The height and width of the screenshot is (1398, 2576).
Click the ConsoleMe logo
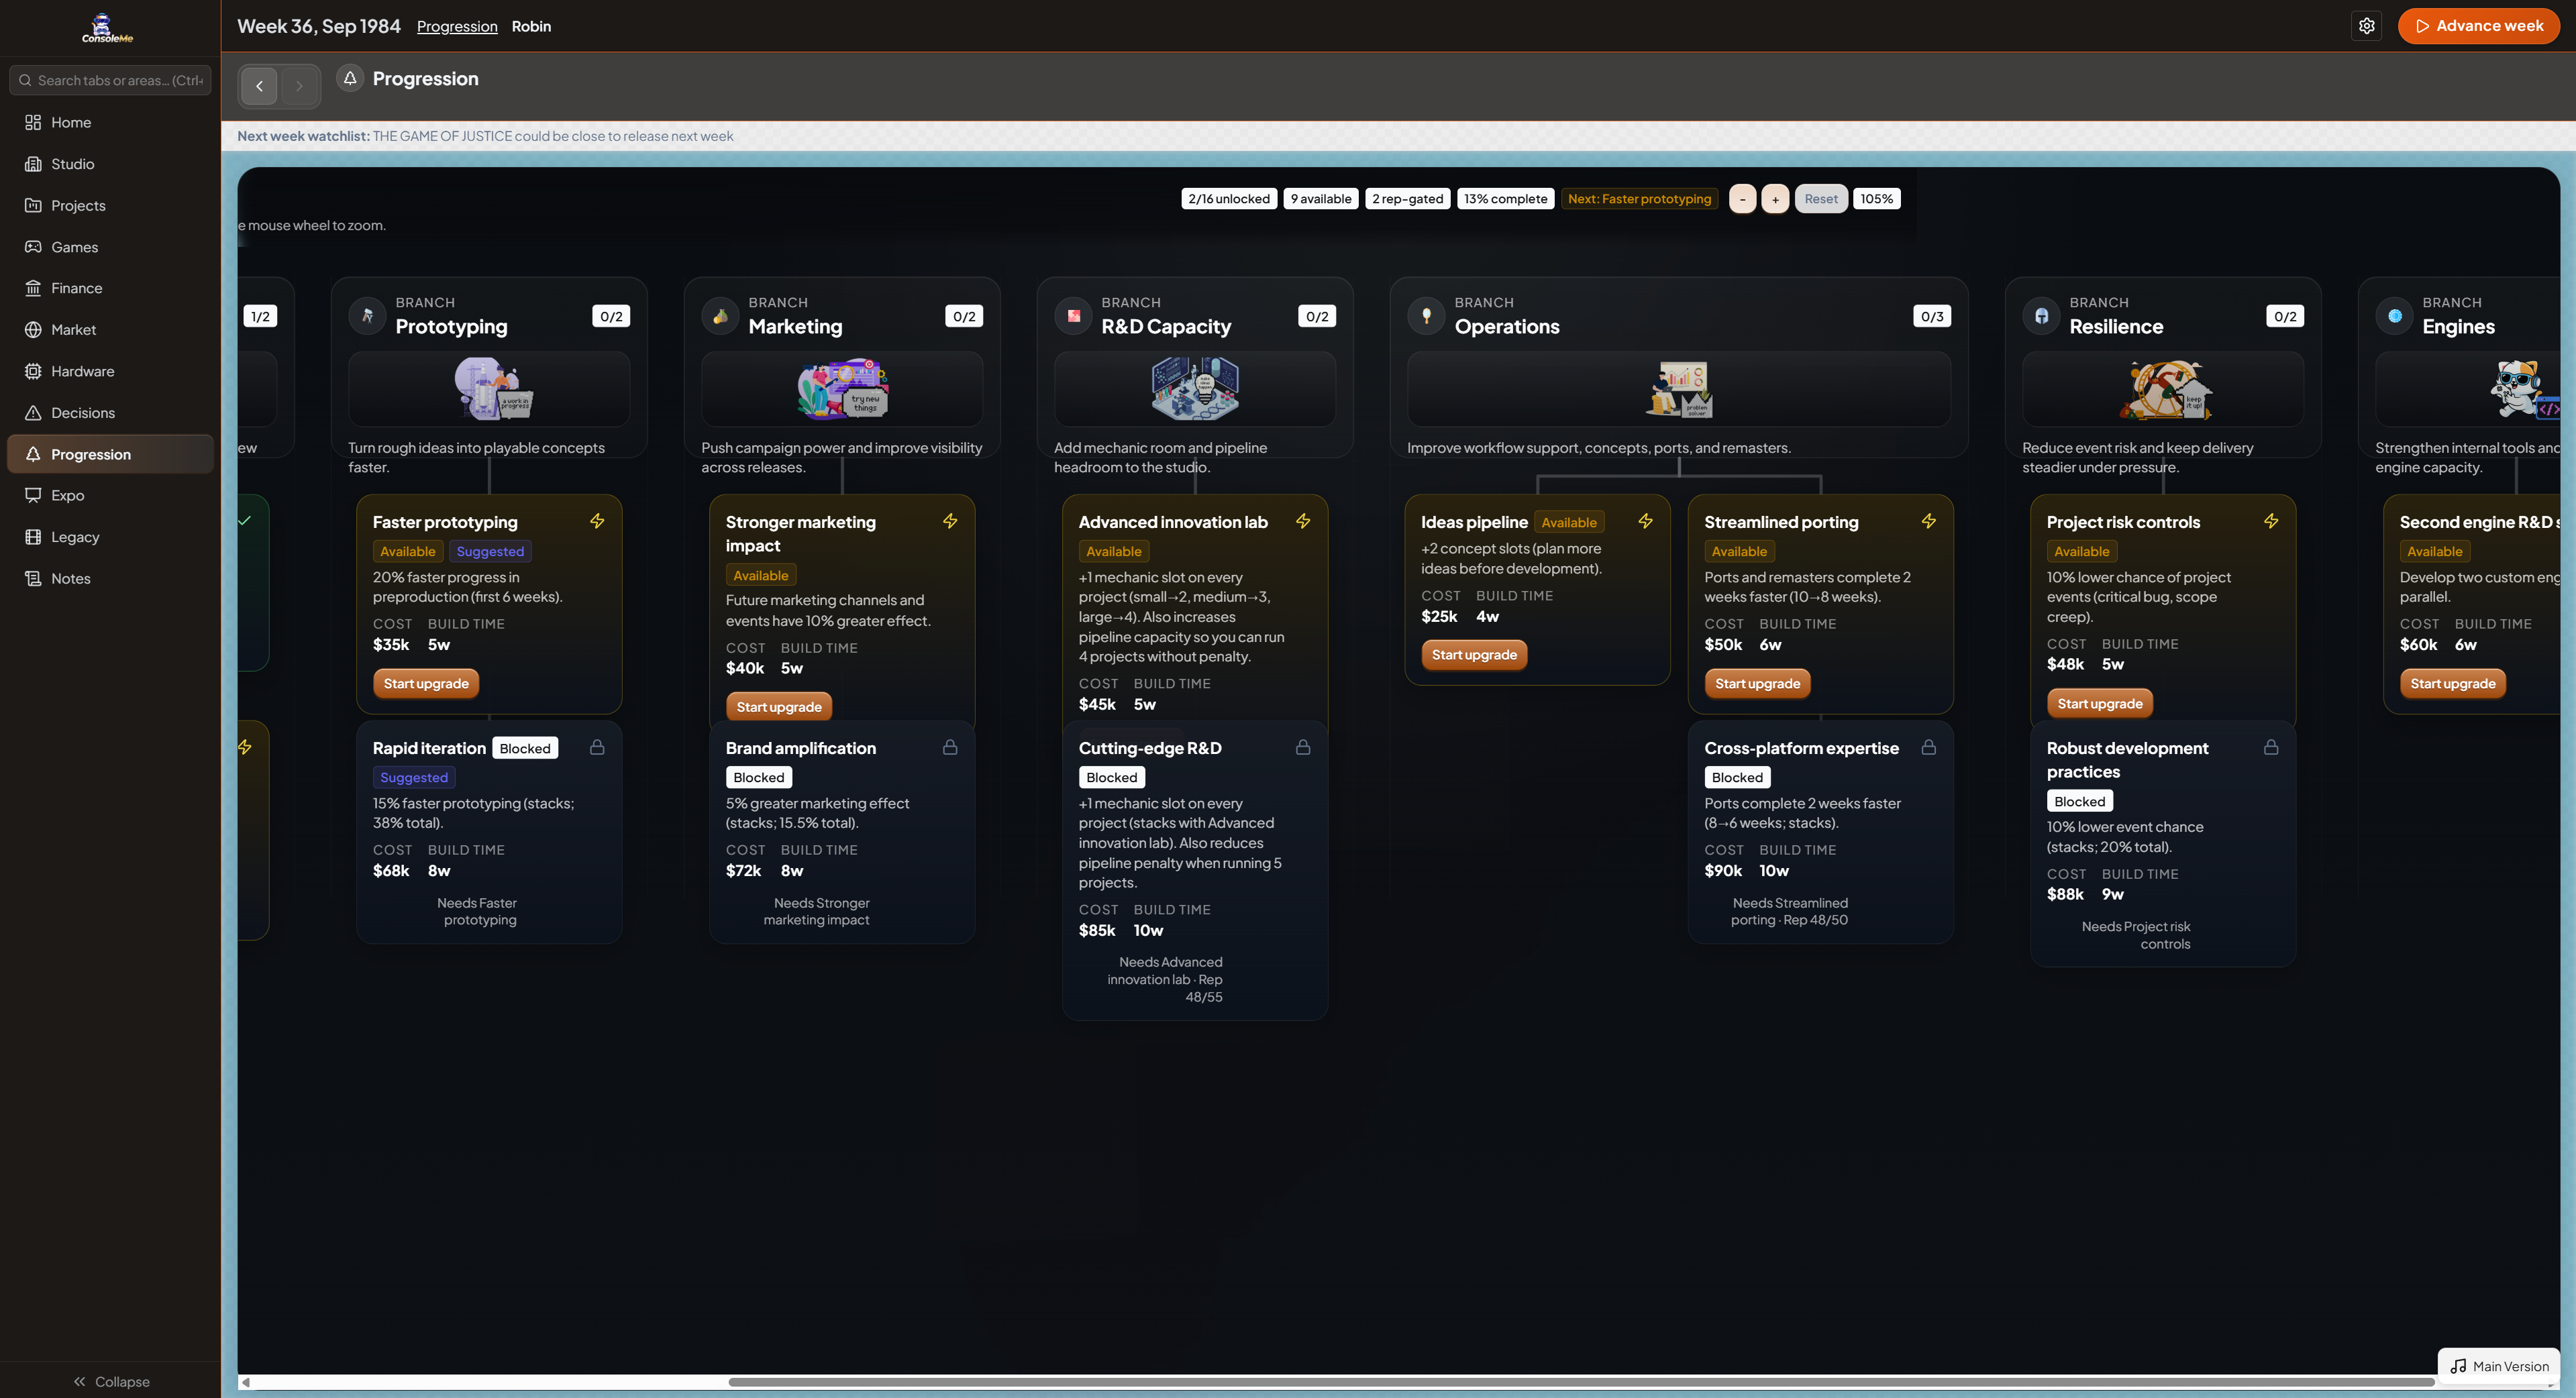(x=107, y=28)
